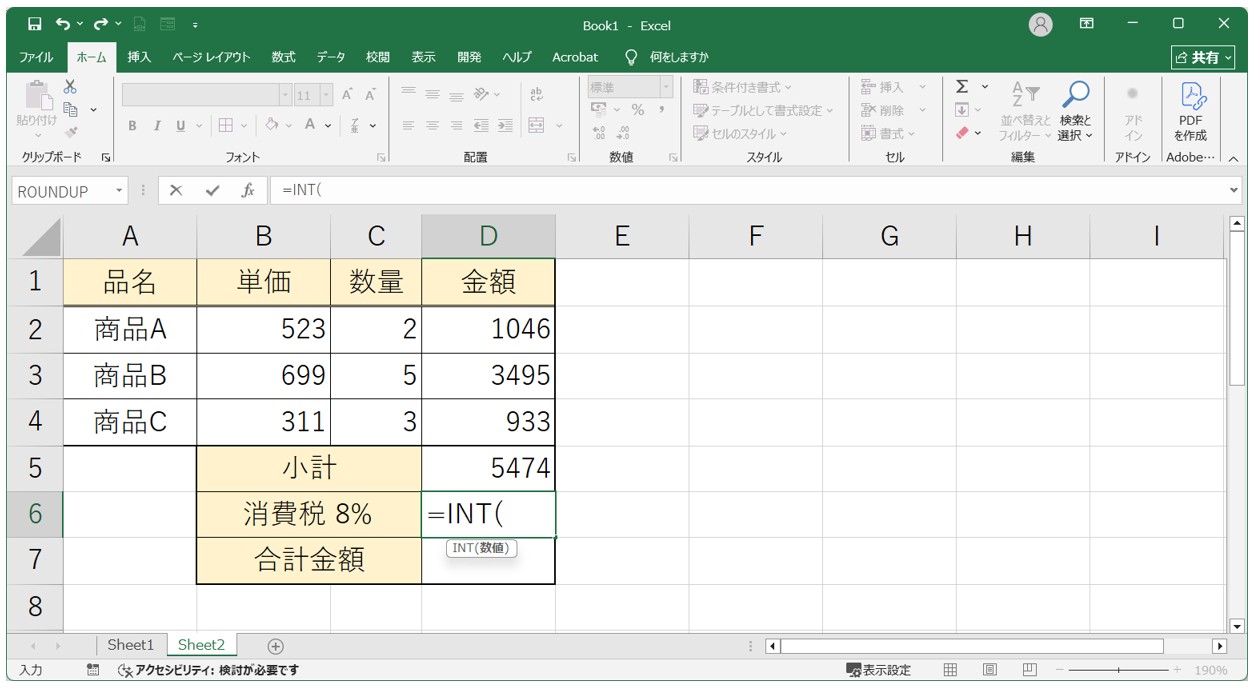Open the font size dropdown
Image resolution: width=1255 pixels, height=688 pixels.
point(325,95)
